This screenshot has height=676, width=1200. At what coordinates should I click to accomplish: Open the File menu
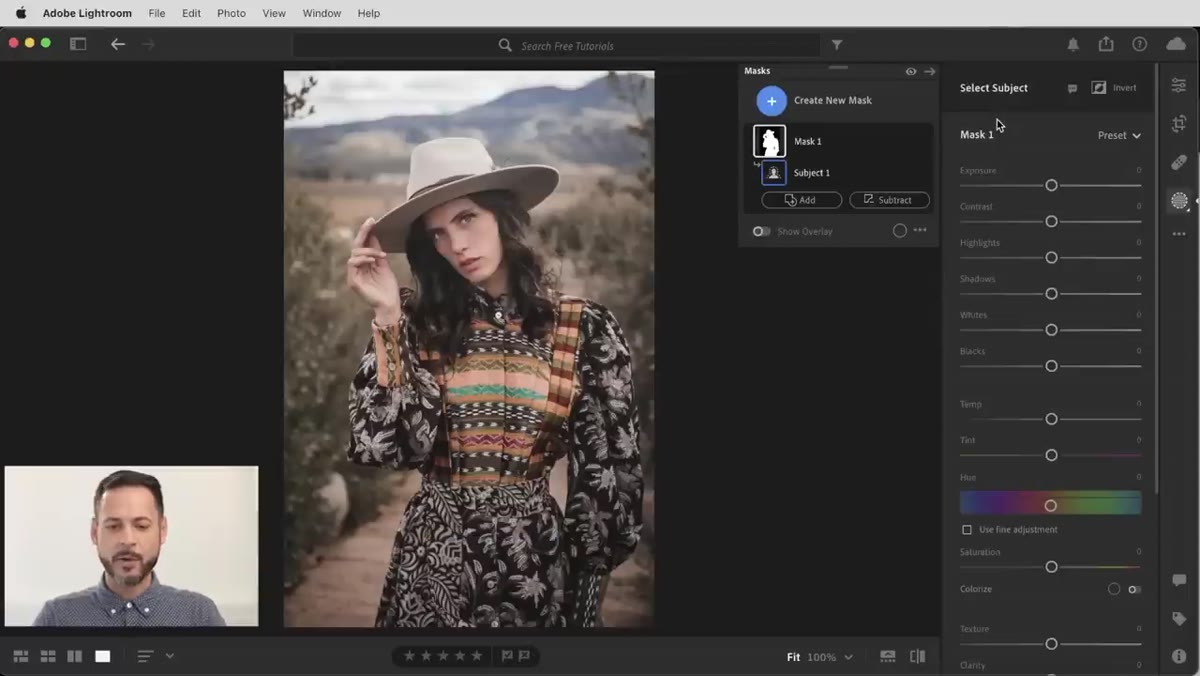pyautogui.click(x=157, y=13)
